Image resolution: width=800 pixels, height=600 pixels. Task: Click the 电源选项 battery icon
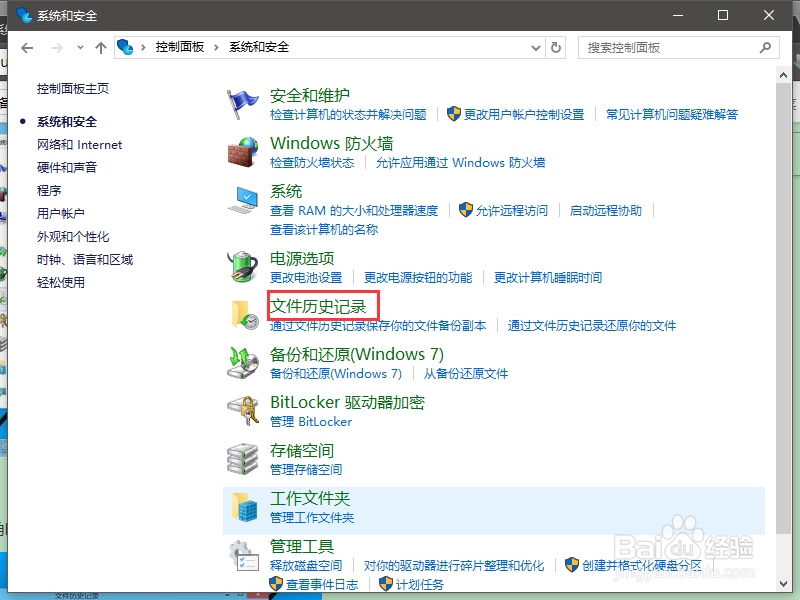(x=243, y=266)
